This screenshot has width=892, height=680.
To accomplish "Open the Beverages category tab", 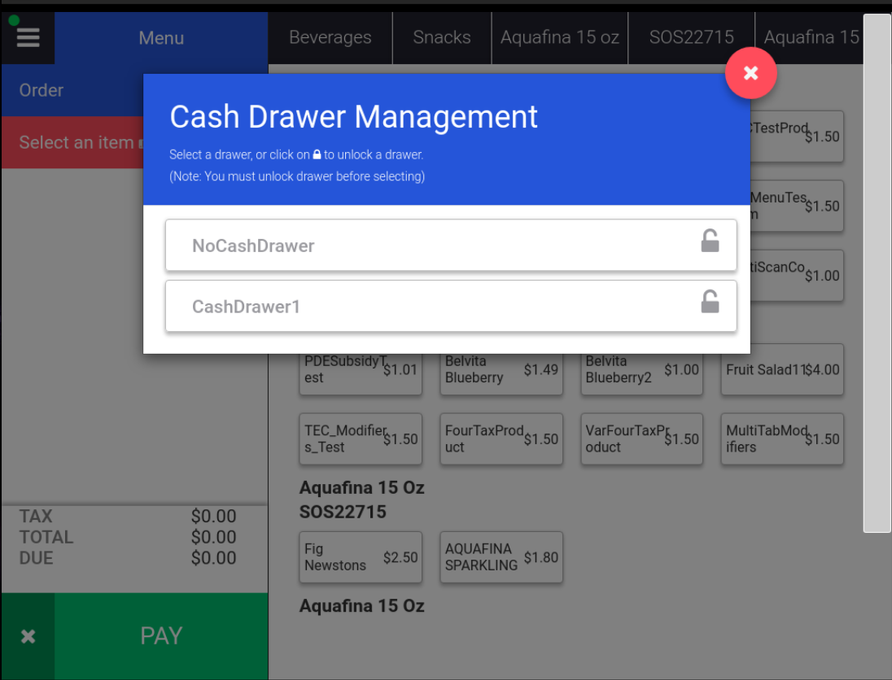I will (330, 38).
